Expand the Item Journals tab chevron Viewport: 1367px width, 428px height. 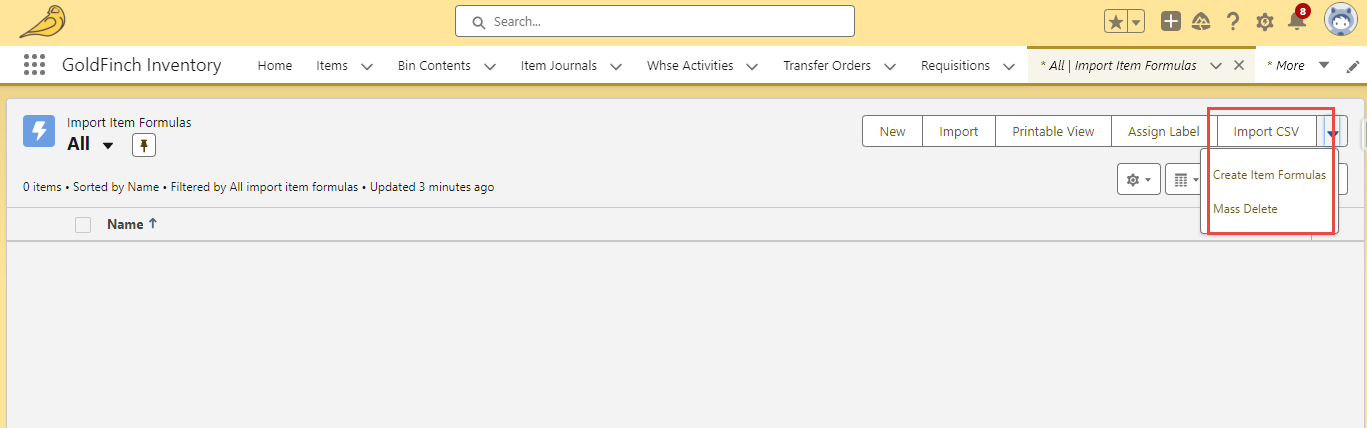click(616, 66)
